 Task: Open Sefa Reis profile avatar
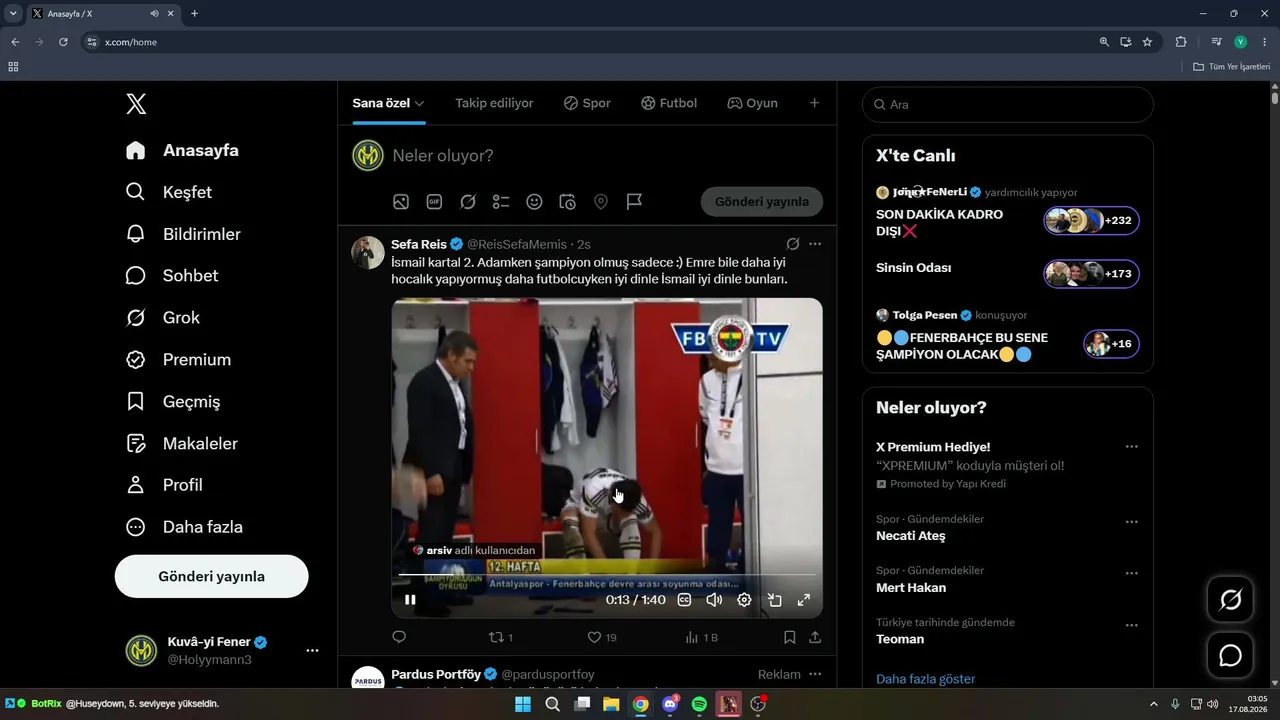click(368, 253)
